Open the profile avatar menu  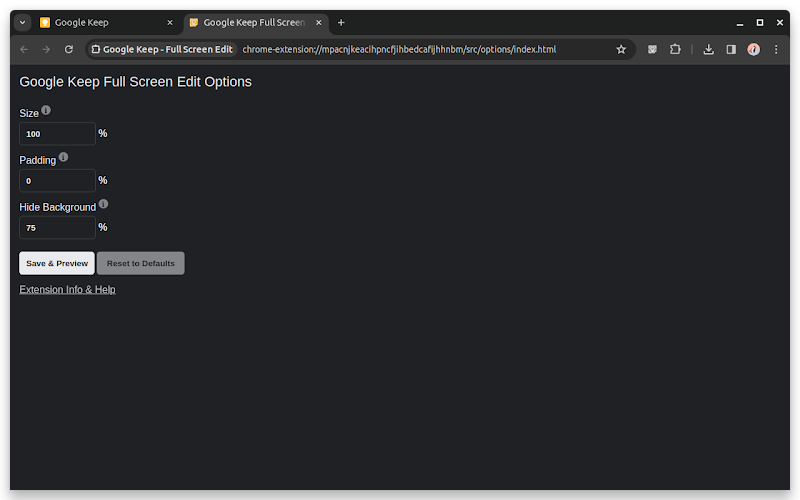pos(754,49)
